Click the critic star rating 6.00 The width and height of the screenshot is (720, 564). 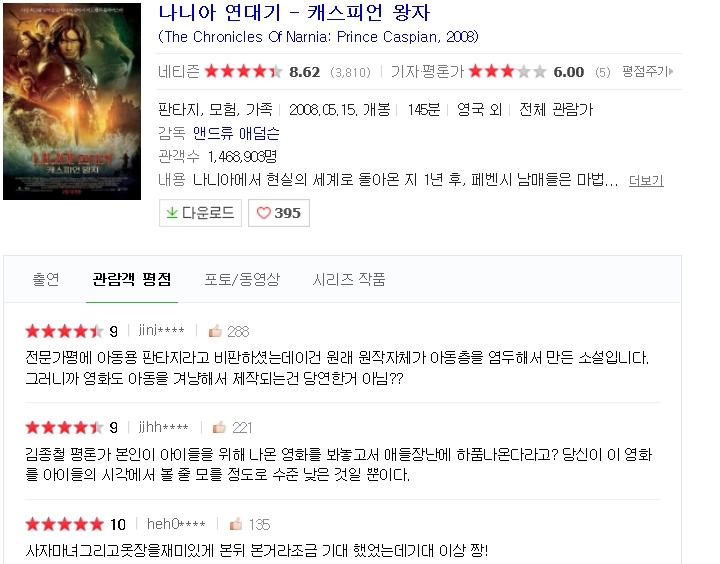coord(507,72)
